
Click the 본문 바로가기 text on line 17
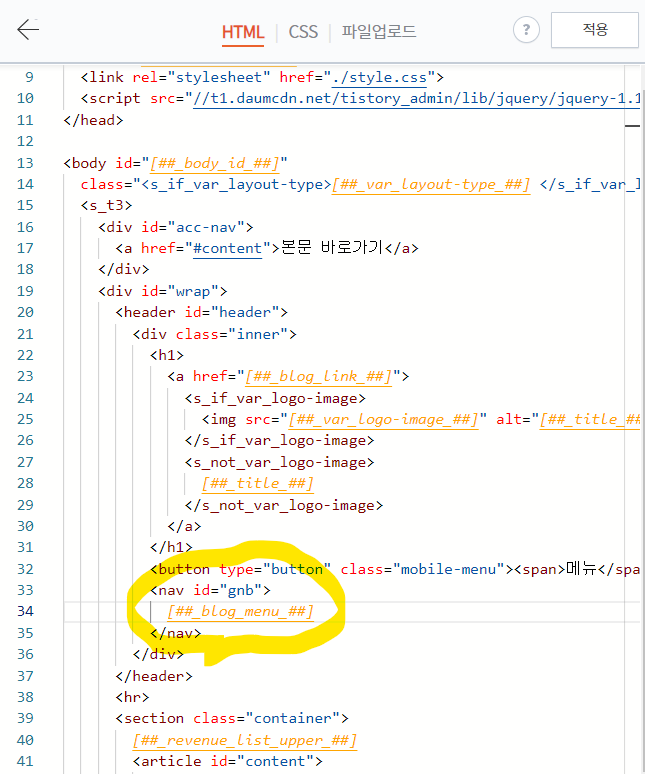(x=332, y=247)
